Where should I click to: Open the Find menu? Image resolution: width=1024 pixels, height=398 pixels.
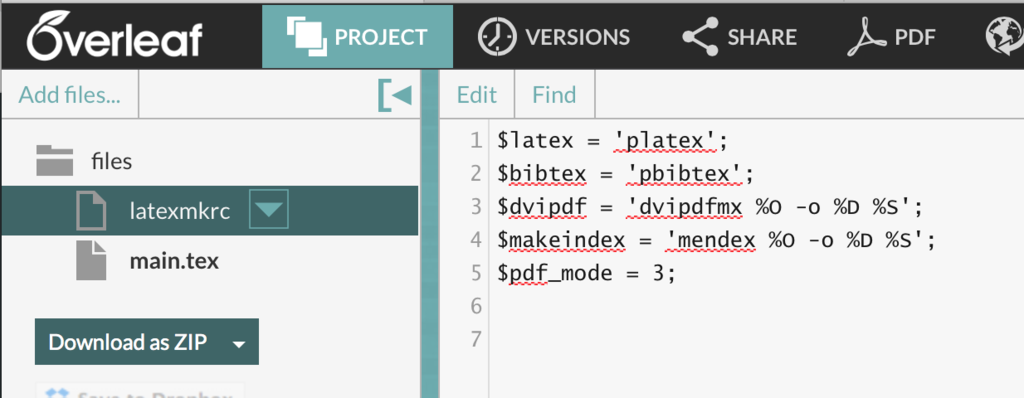point(554,95)
